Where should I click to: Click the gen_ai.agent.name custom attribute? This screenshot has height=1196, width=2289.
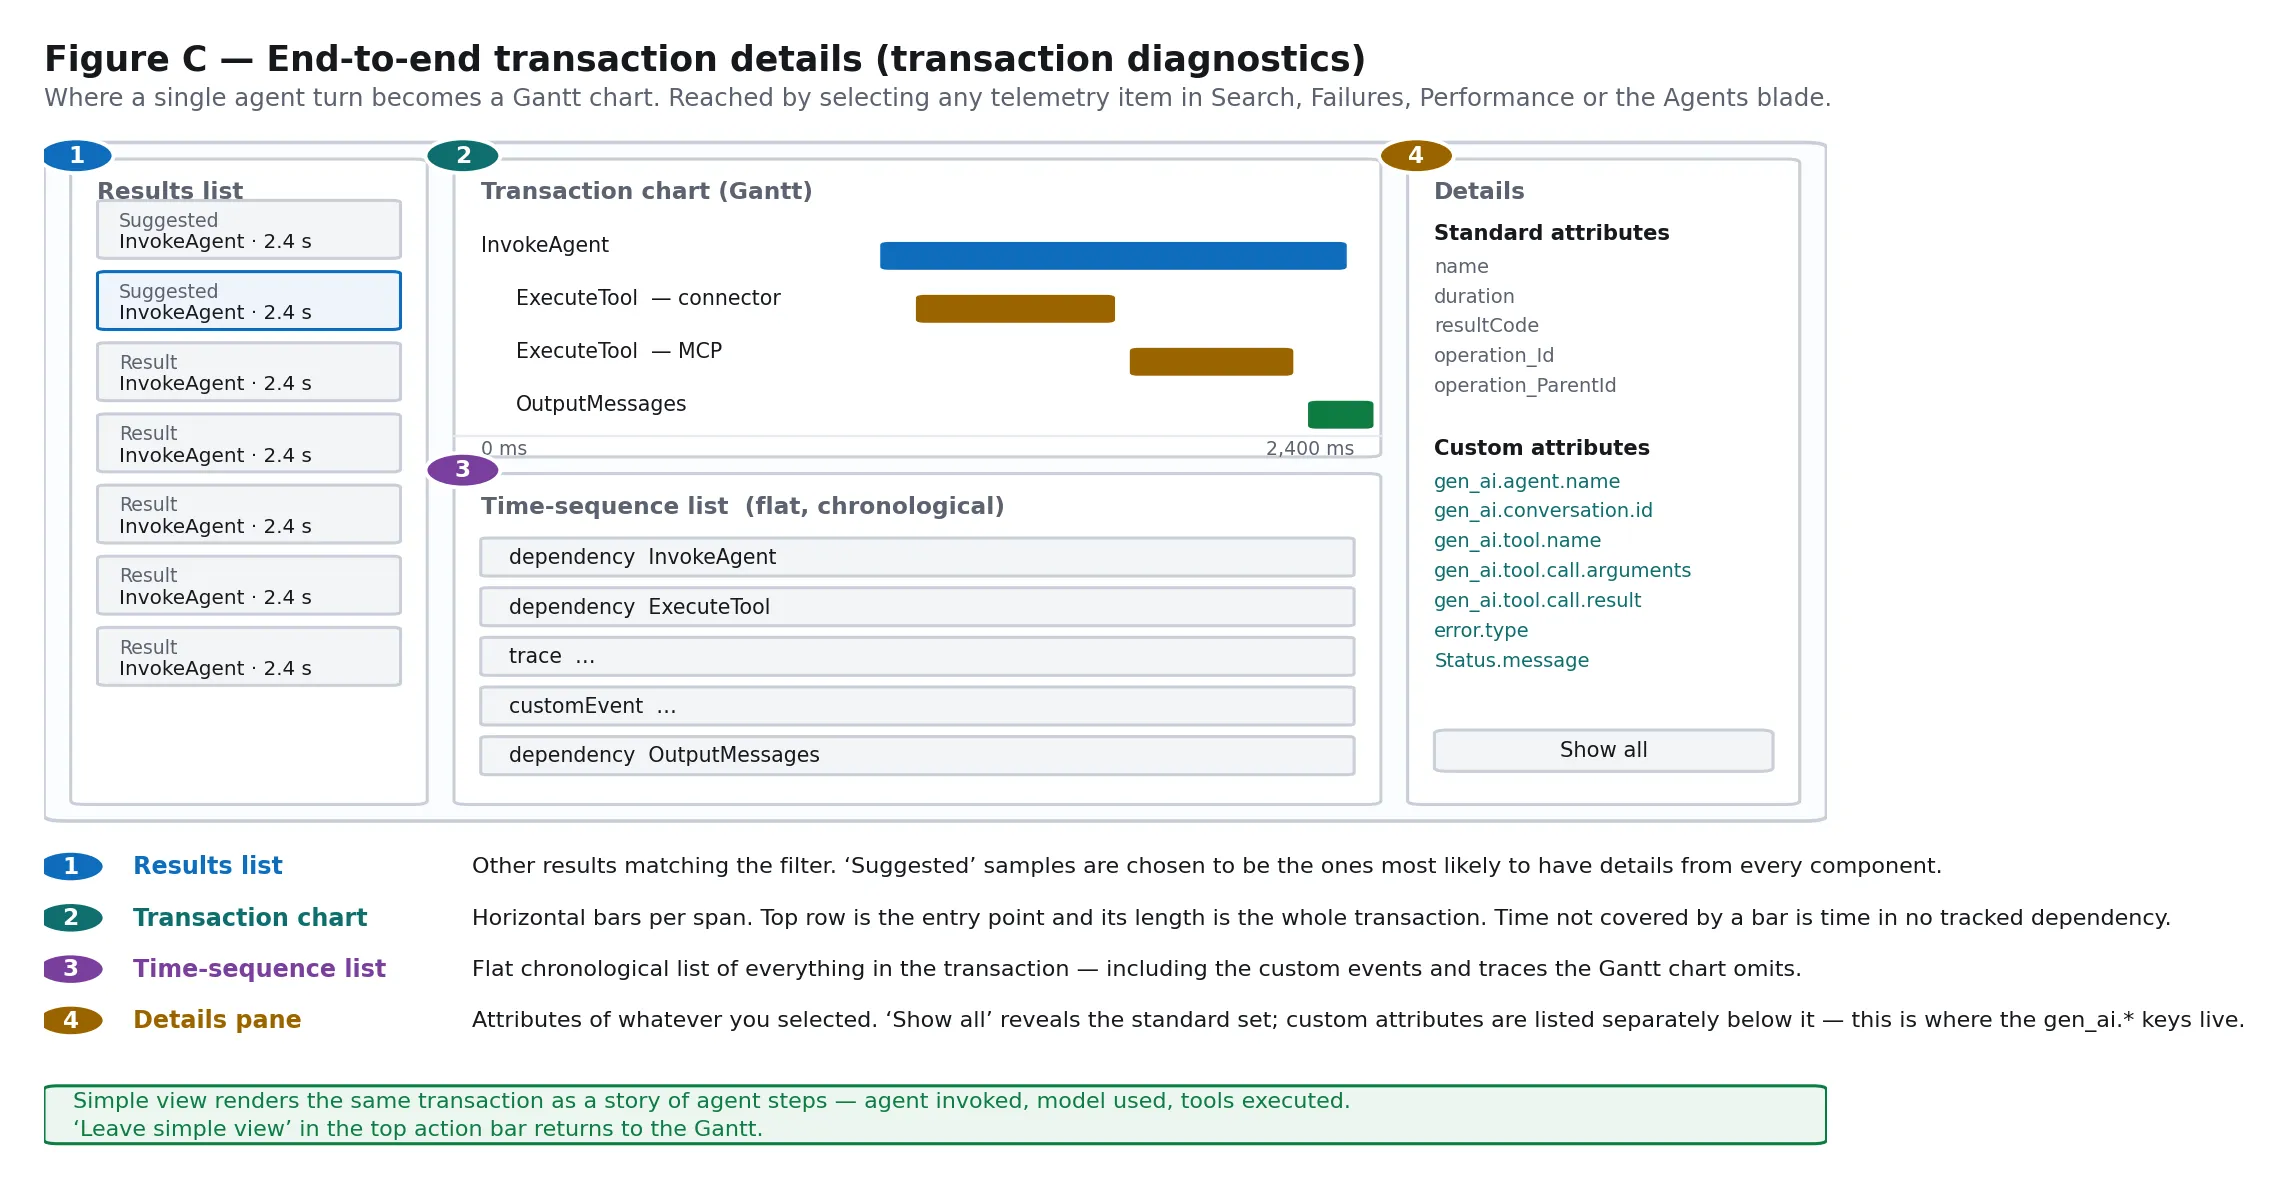1527,481
